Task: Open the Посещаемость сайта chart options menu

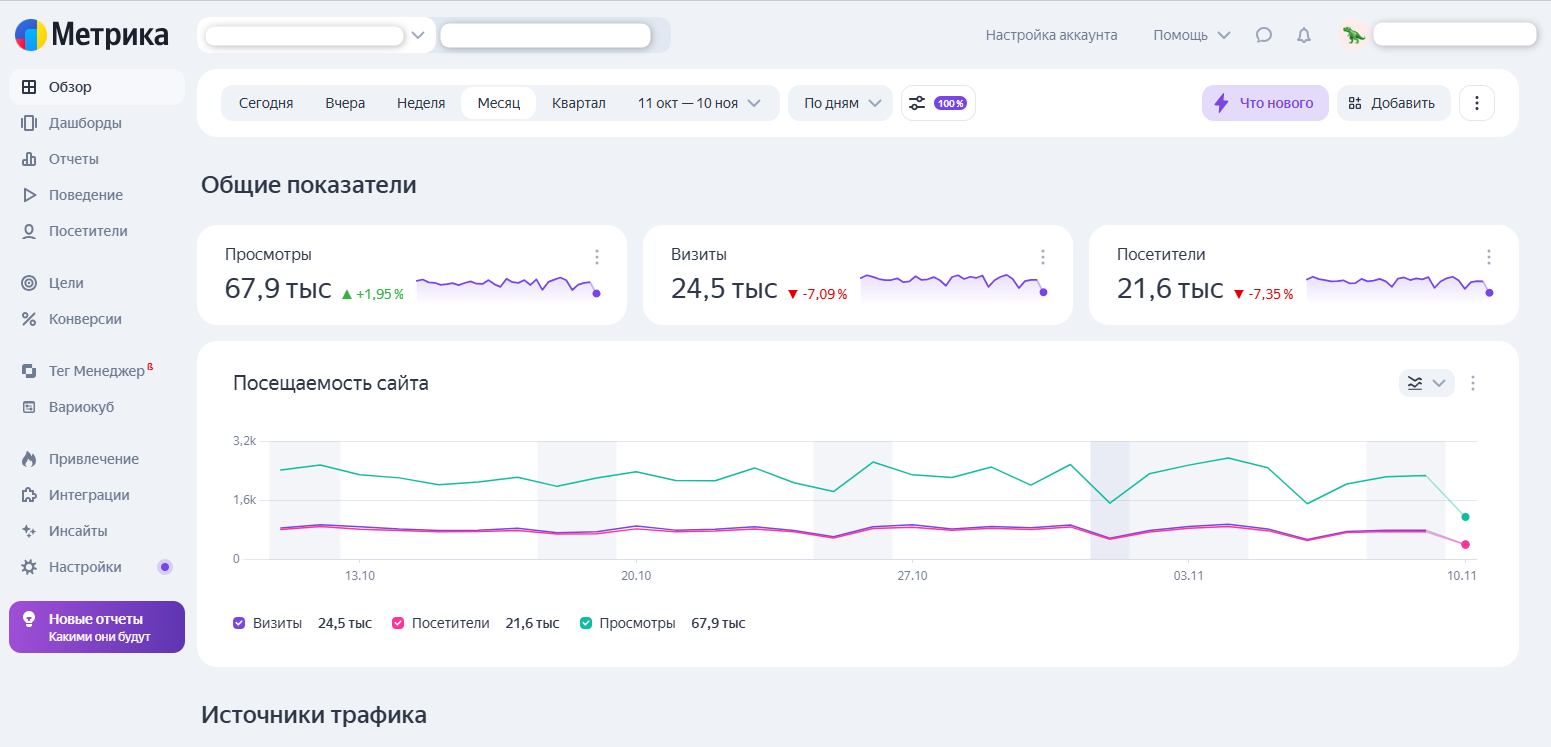Action: click(1473, 383)
